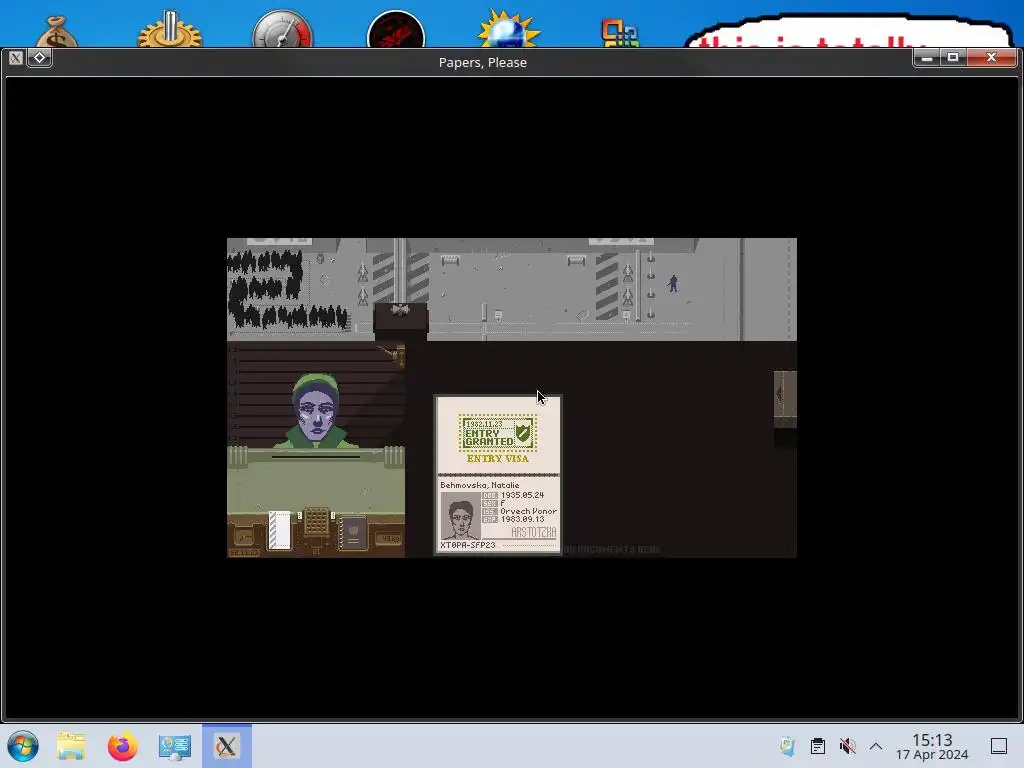Screen dimensions: 1024x768
Task: Open the clock showing 15:13
Action: (932, 746)
